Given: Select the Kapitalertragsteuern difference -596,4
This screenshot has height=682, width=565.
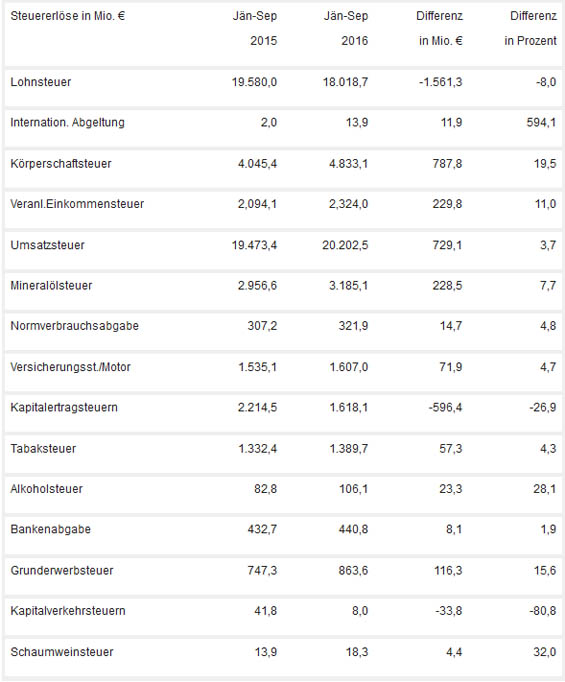Looking at the screenshot, I should (x=445, y=408).
